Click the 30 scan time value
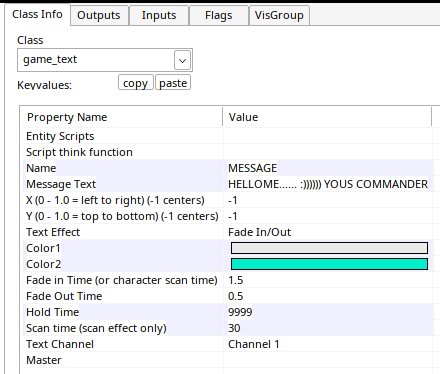440x374 pixels. point(234,328)
